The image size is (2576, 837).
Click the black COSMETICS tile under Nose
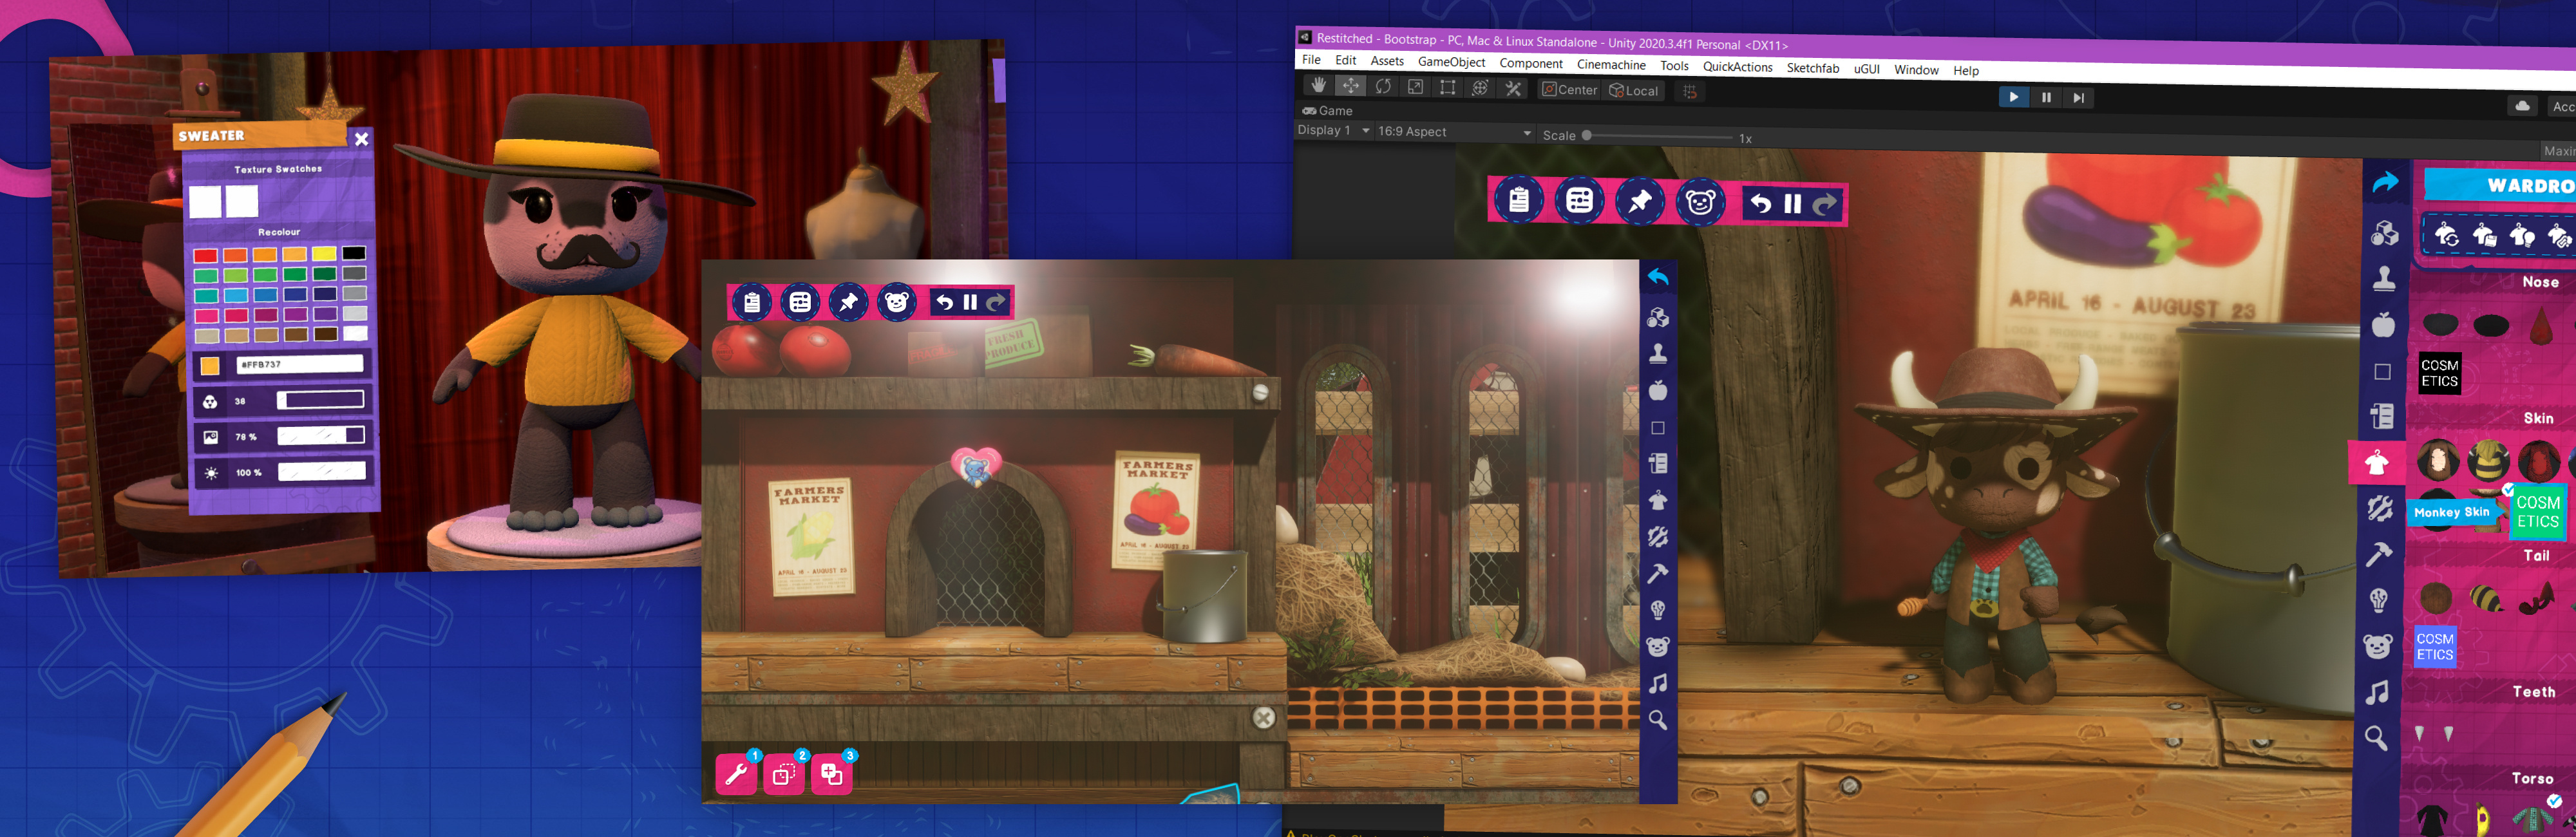pos(2439,374)
